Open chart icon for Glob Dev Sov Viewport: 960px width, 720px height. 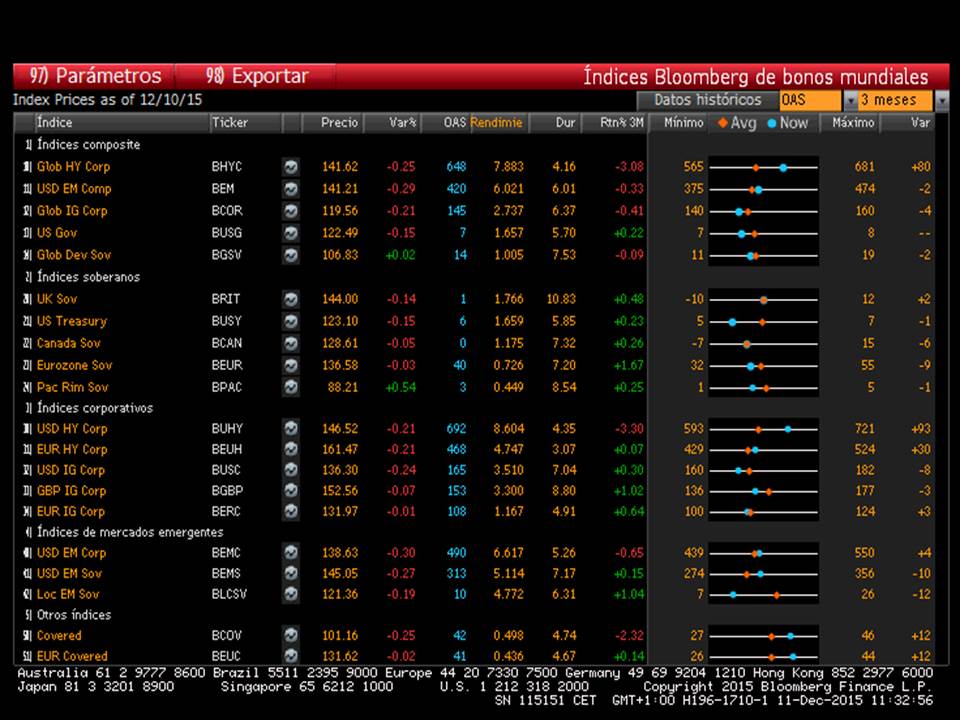pyautogui.click(x=291, y=255)
